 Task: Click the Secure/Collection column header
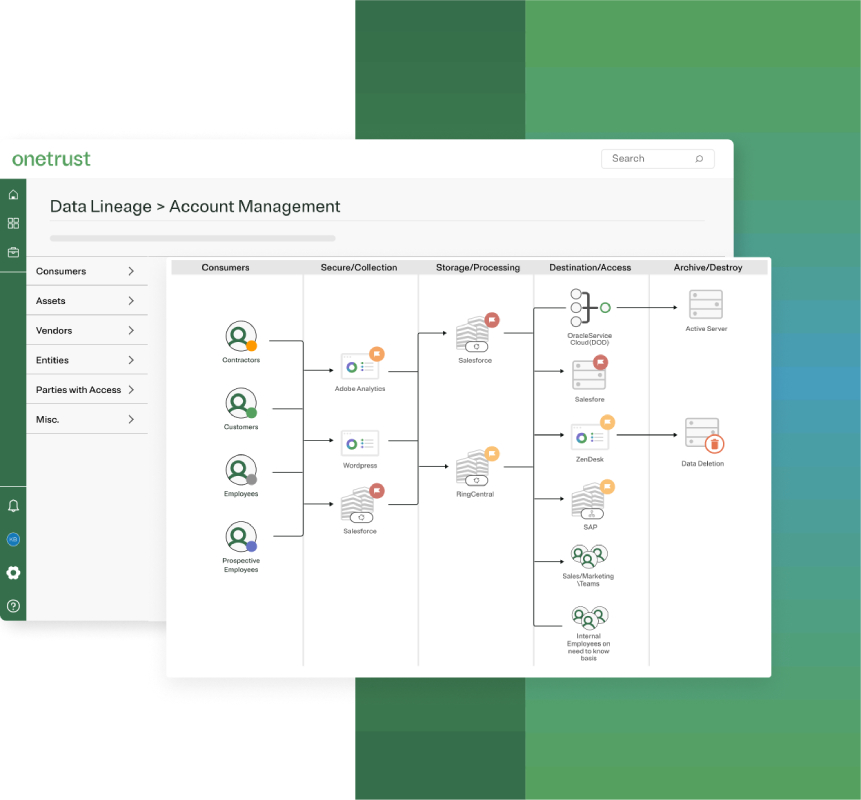tap(359, 267)
